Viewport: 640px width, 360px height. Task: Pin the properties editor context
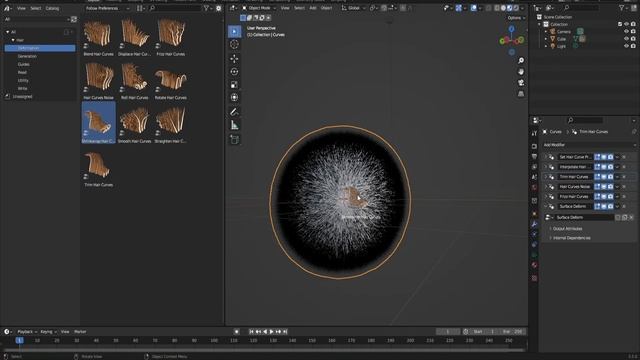point(634,132)
